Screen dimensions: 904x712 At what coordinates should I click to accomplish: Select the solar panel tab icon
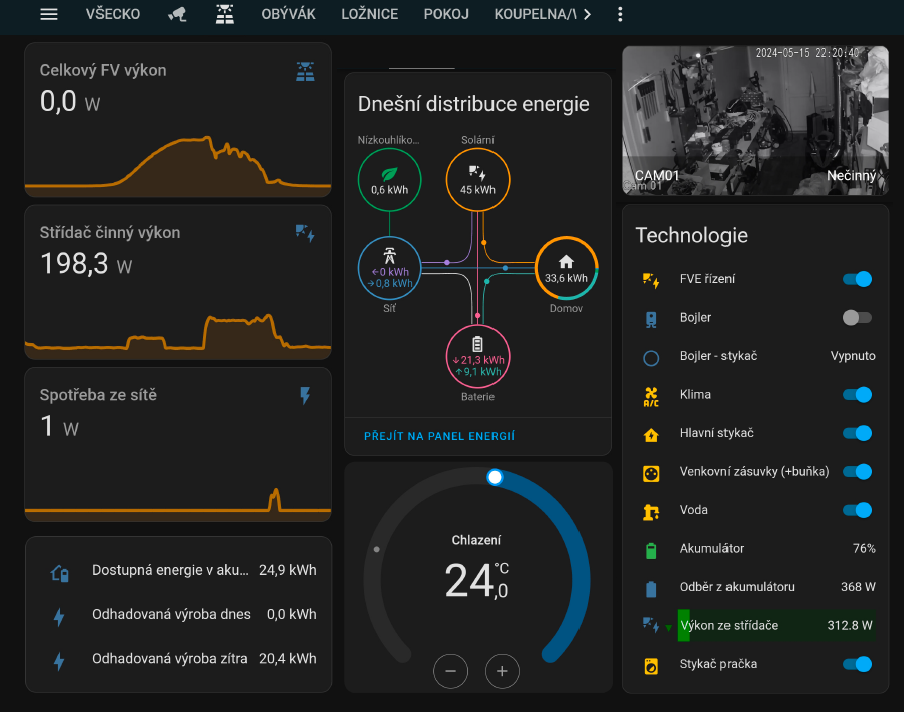[226, 14]
